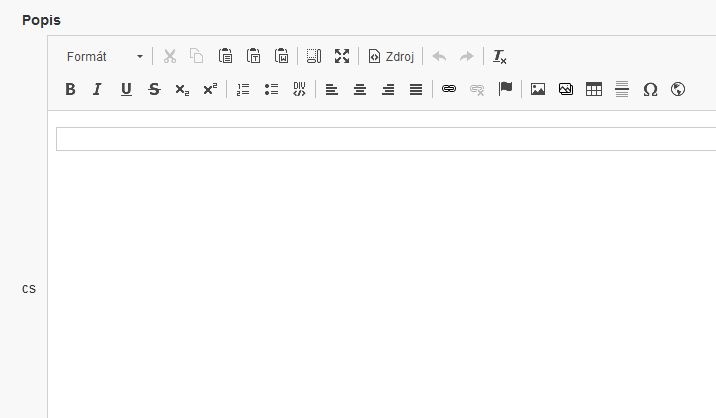This screenshot has height=418, width=716.
Task: Insert special character with Omega icon
Action: [650, 89]
